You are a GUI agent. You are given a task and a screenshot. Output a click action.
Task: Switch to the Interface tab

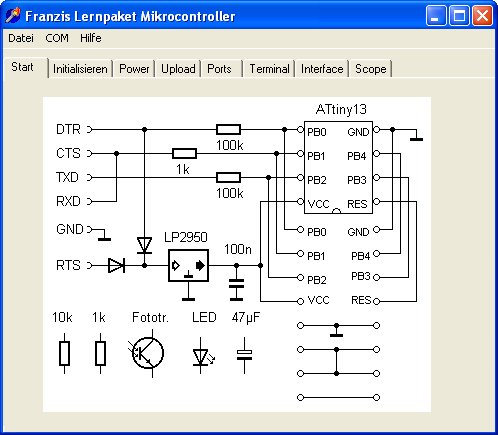pos(322,69)
